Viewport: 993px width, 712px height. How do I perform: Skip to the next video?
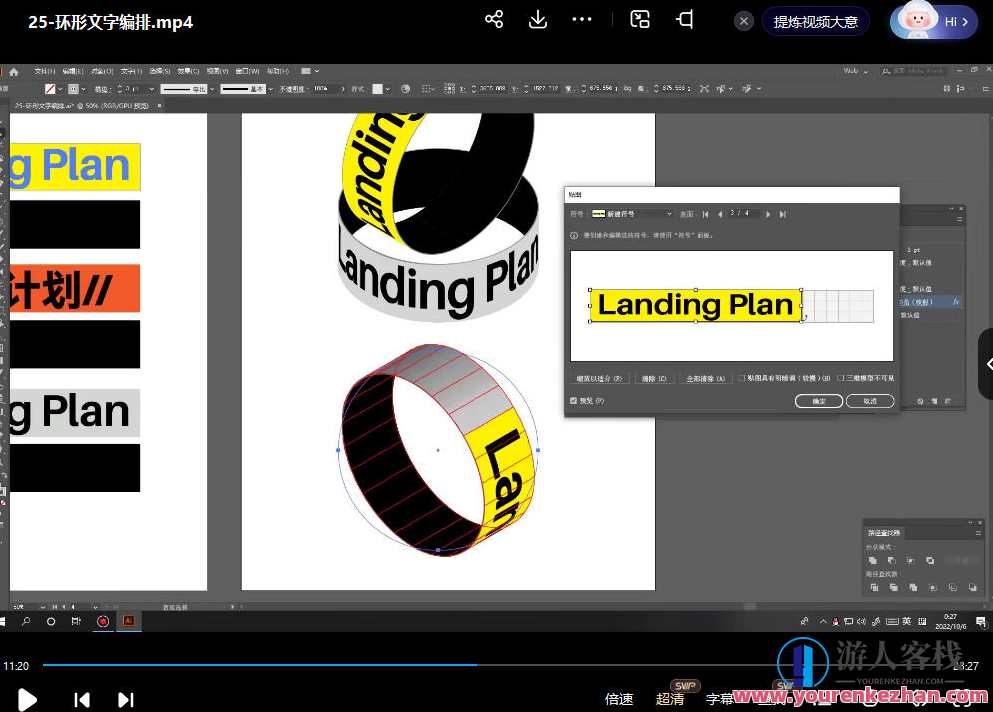pos(126,699)
